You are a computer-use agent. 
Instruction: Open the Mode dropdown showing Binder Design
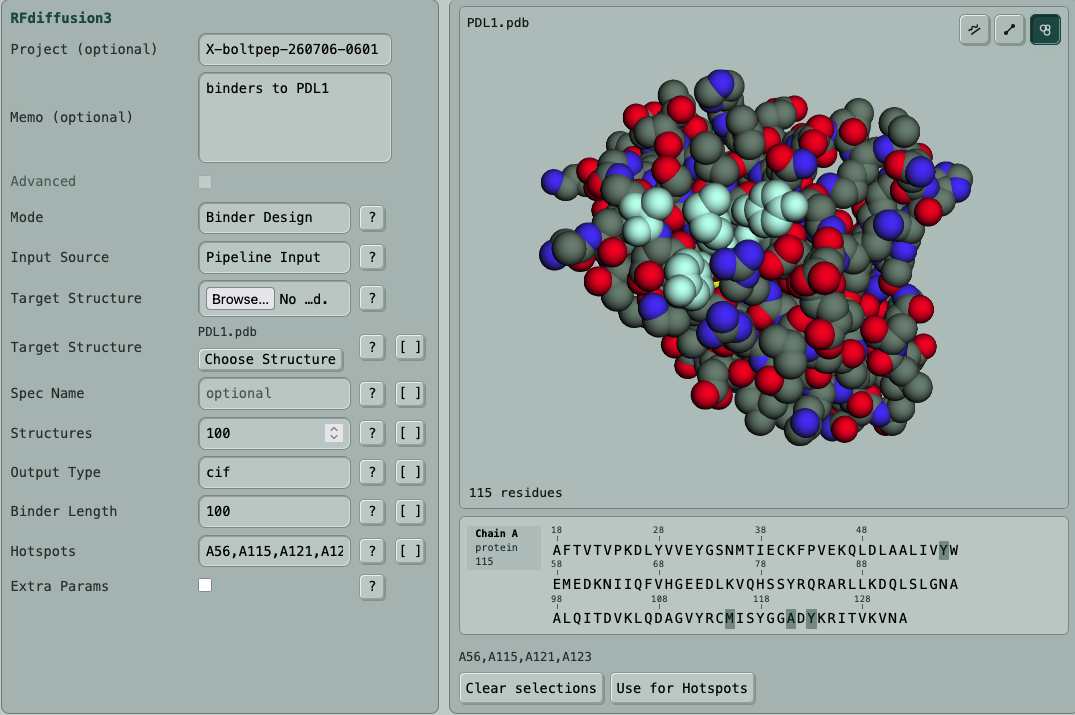274,217
